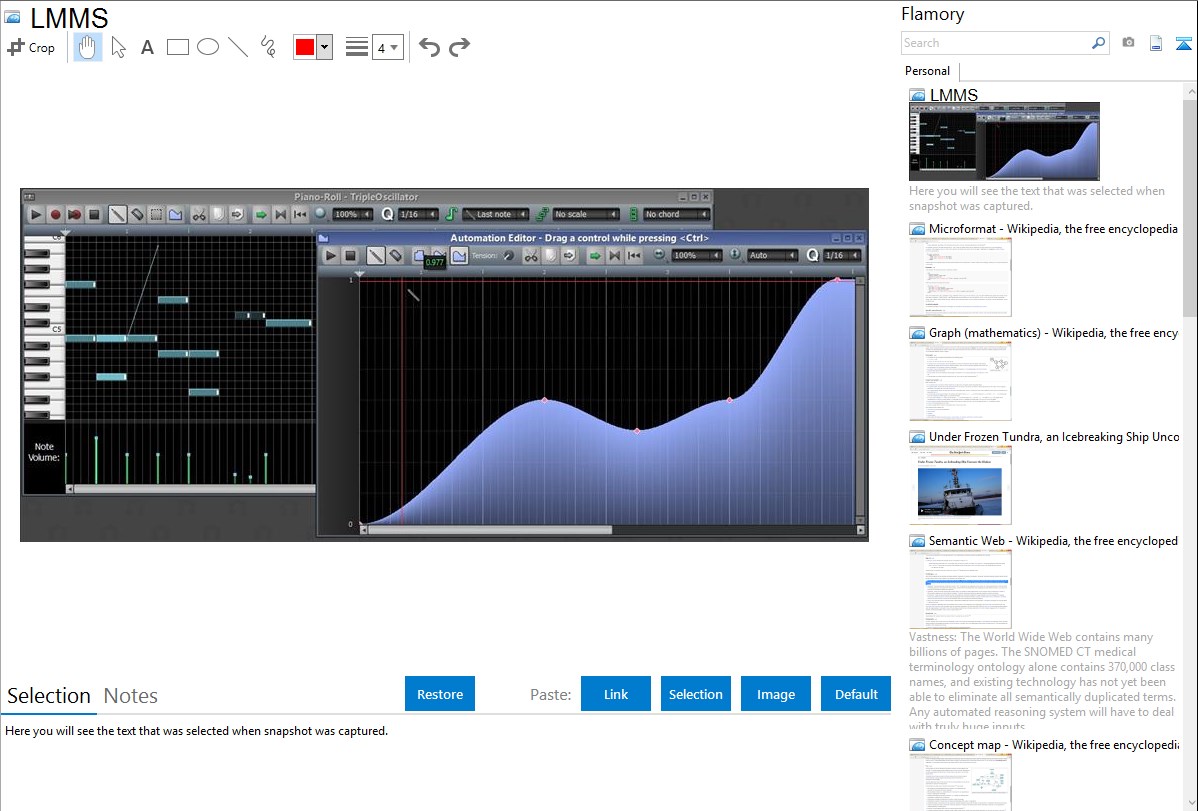Select the ellipse shape tool

tap(208, 47)
